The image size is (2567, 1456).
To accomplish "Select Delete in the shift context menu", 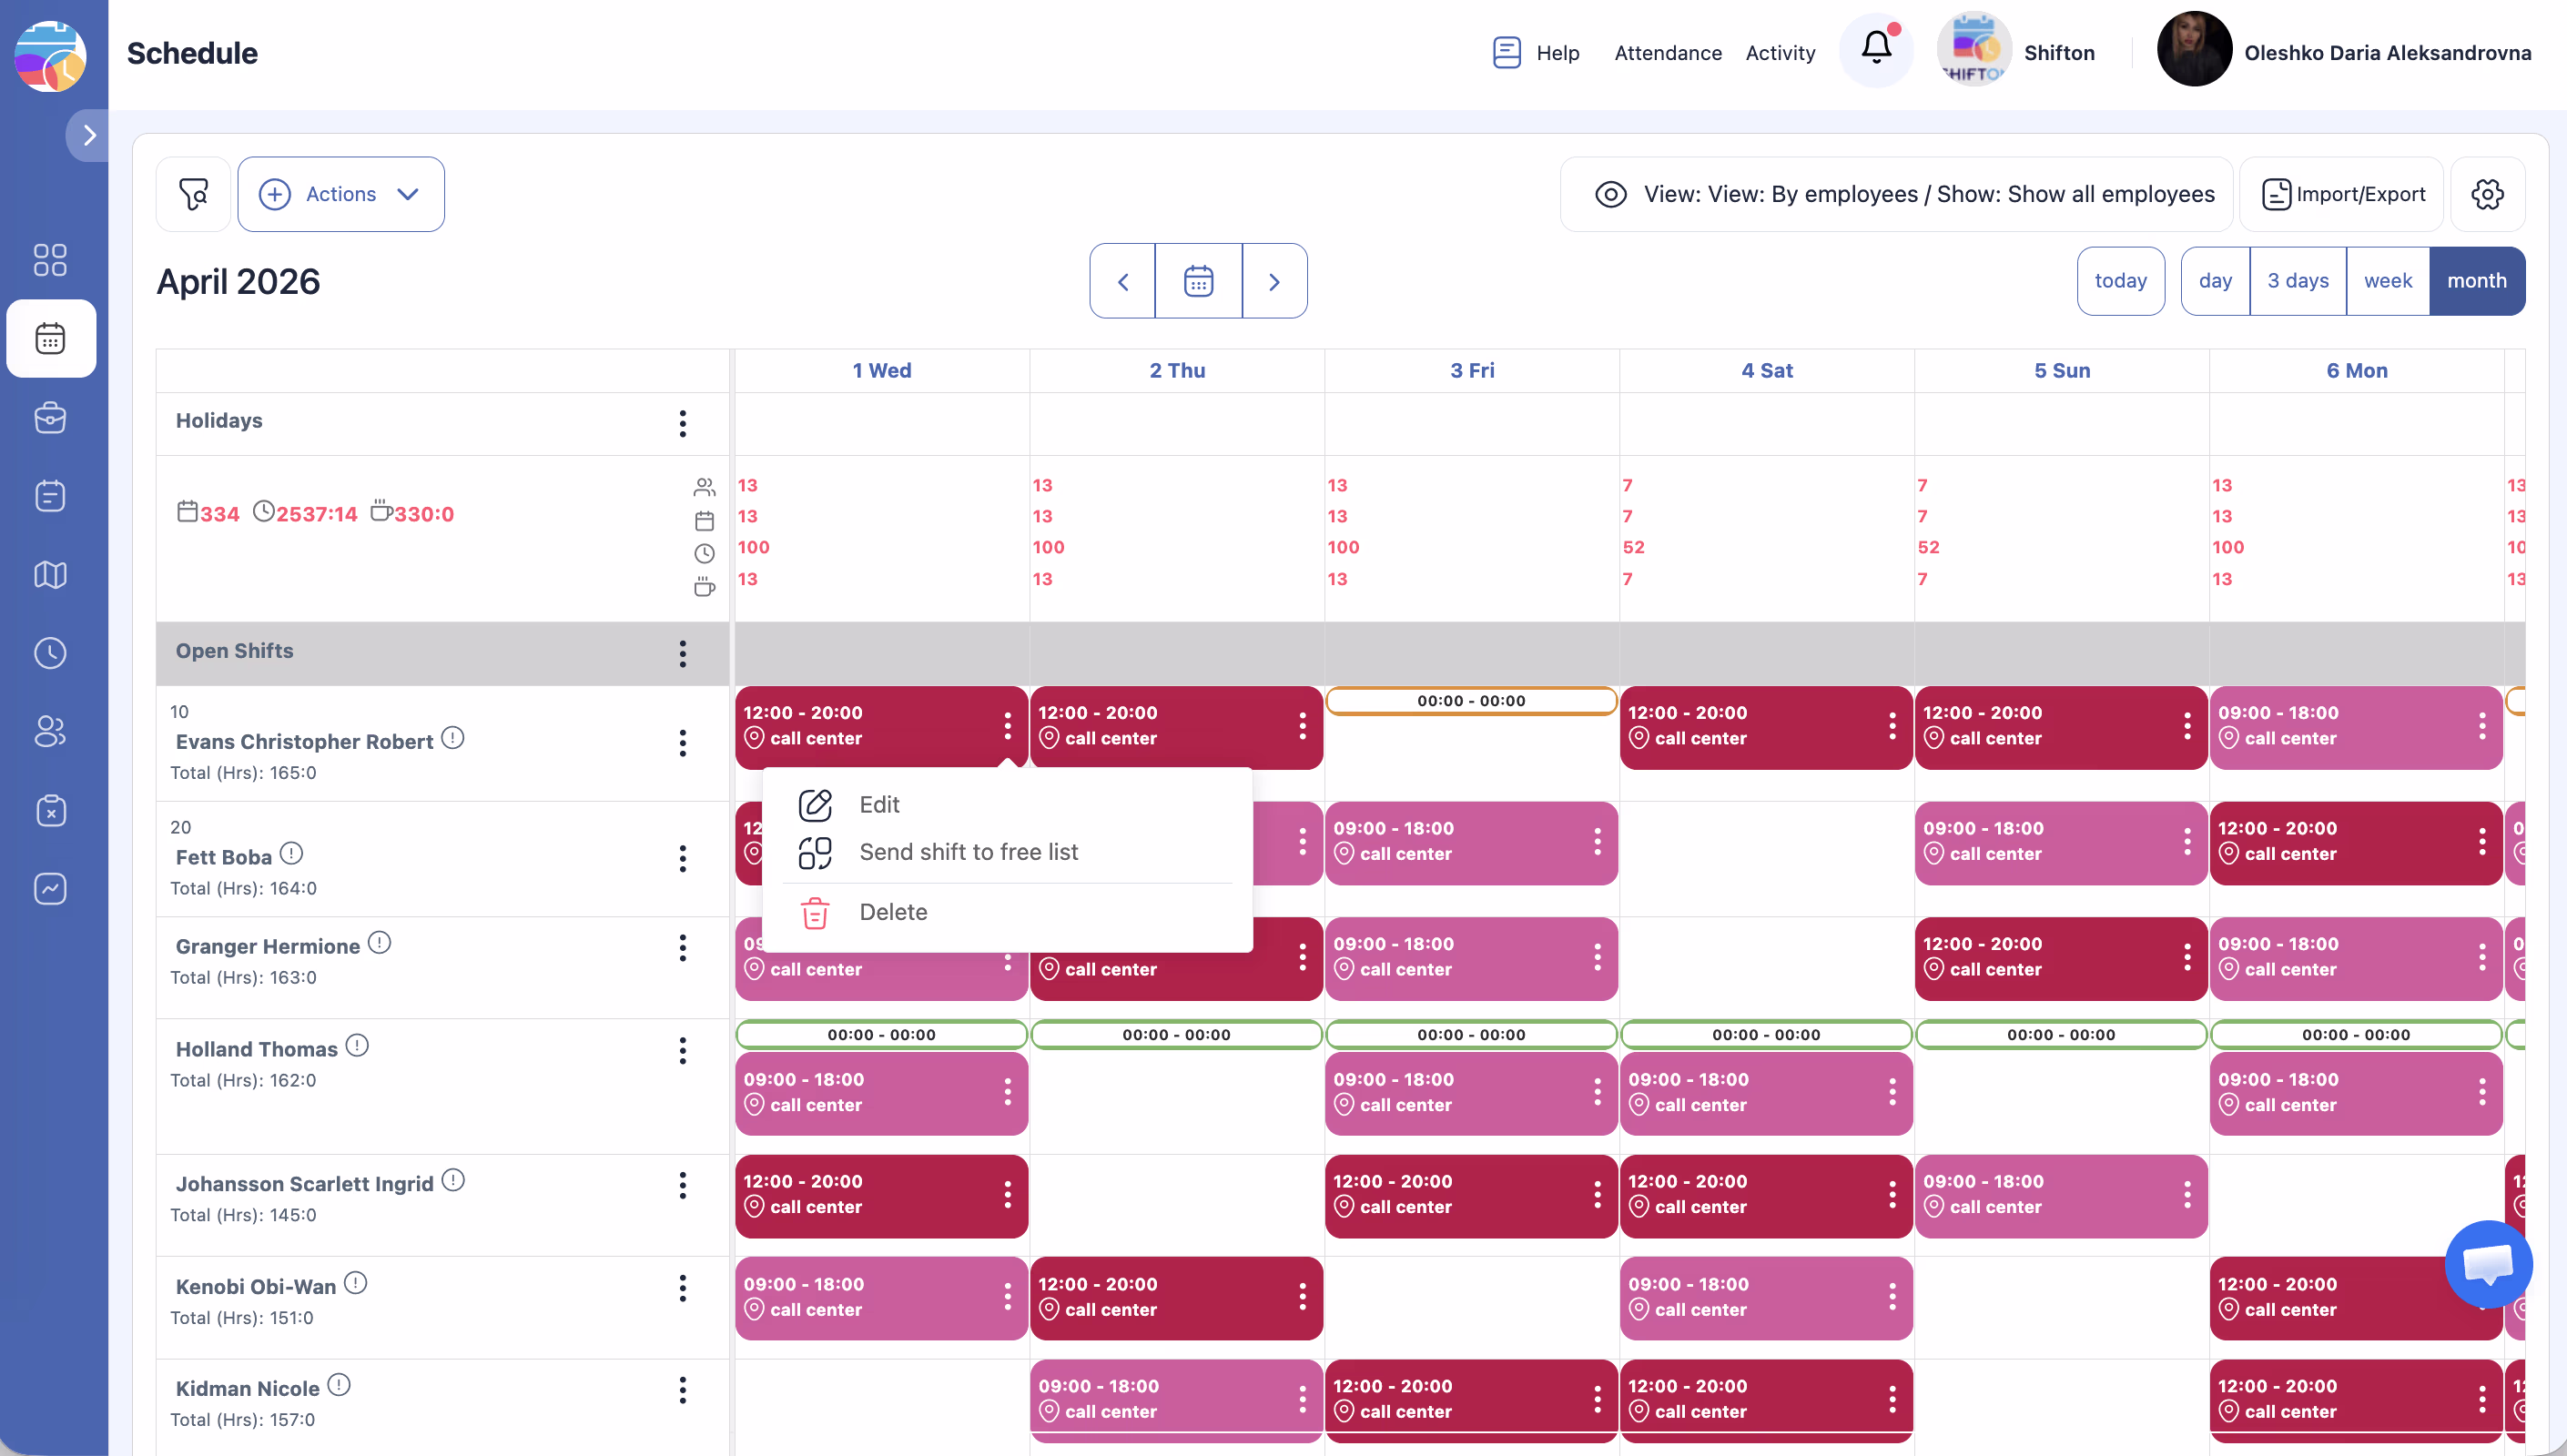I will click(x=893, y=912).
